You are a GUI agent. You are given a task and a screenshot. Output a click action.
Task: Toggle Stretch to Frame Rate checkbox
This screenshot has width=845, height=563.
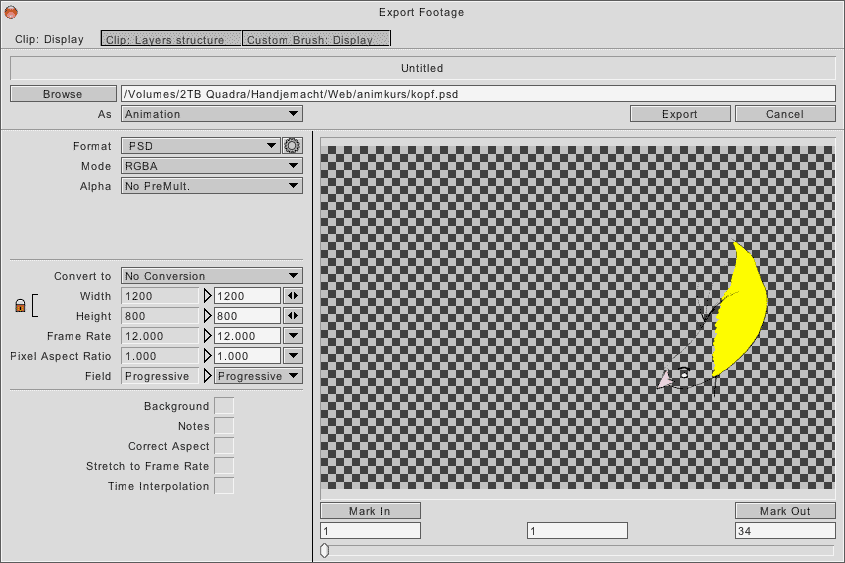point(224,465)
